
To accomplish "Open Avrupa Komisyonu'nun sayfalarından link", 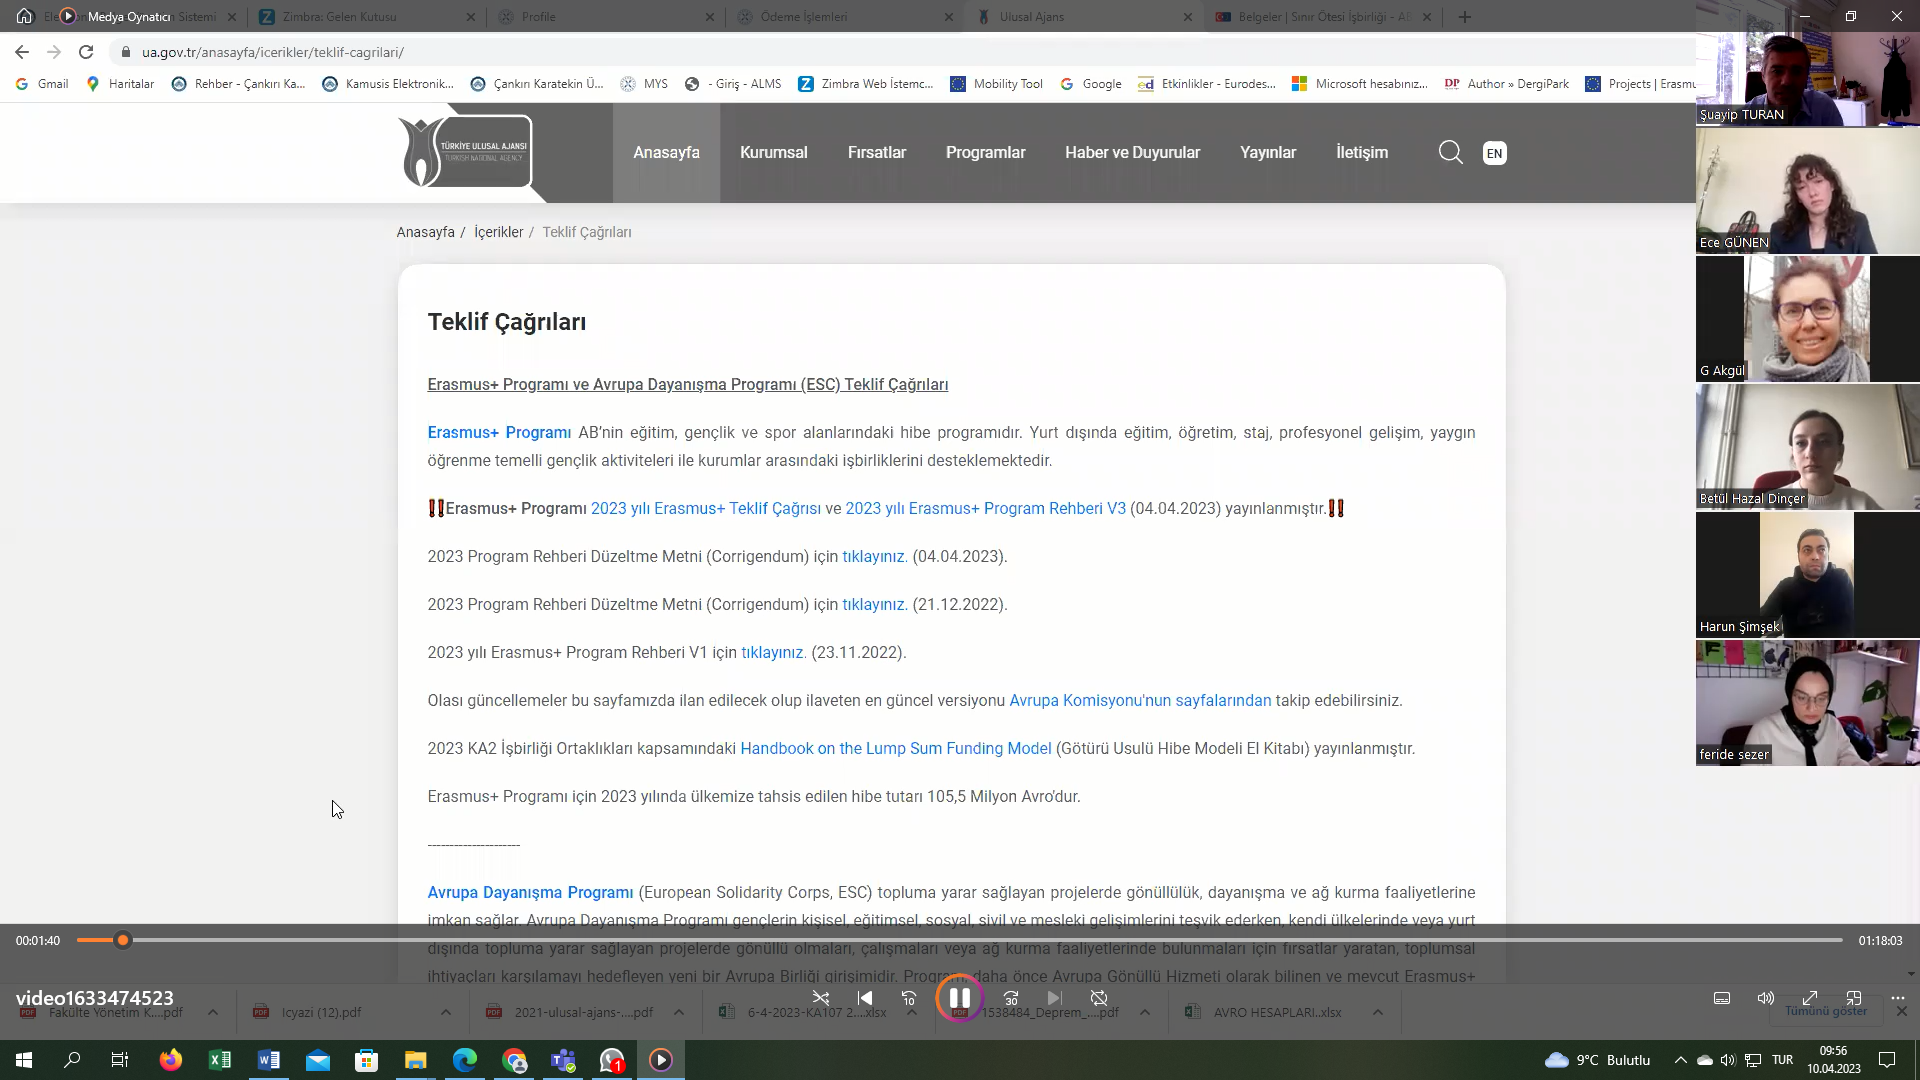I will 1140,700.
